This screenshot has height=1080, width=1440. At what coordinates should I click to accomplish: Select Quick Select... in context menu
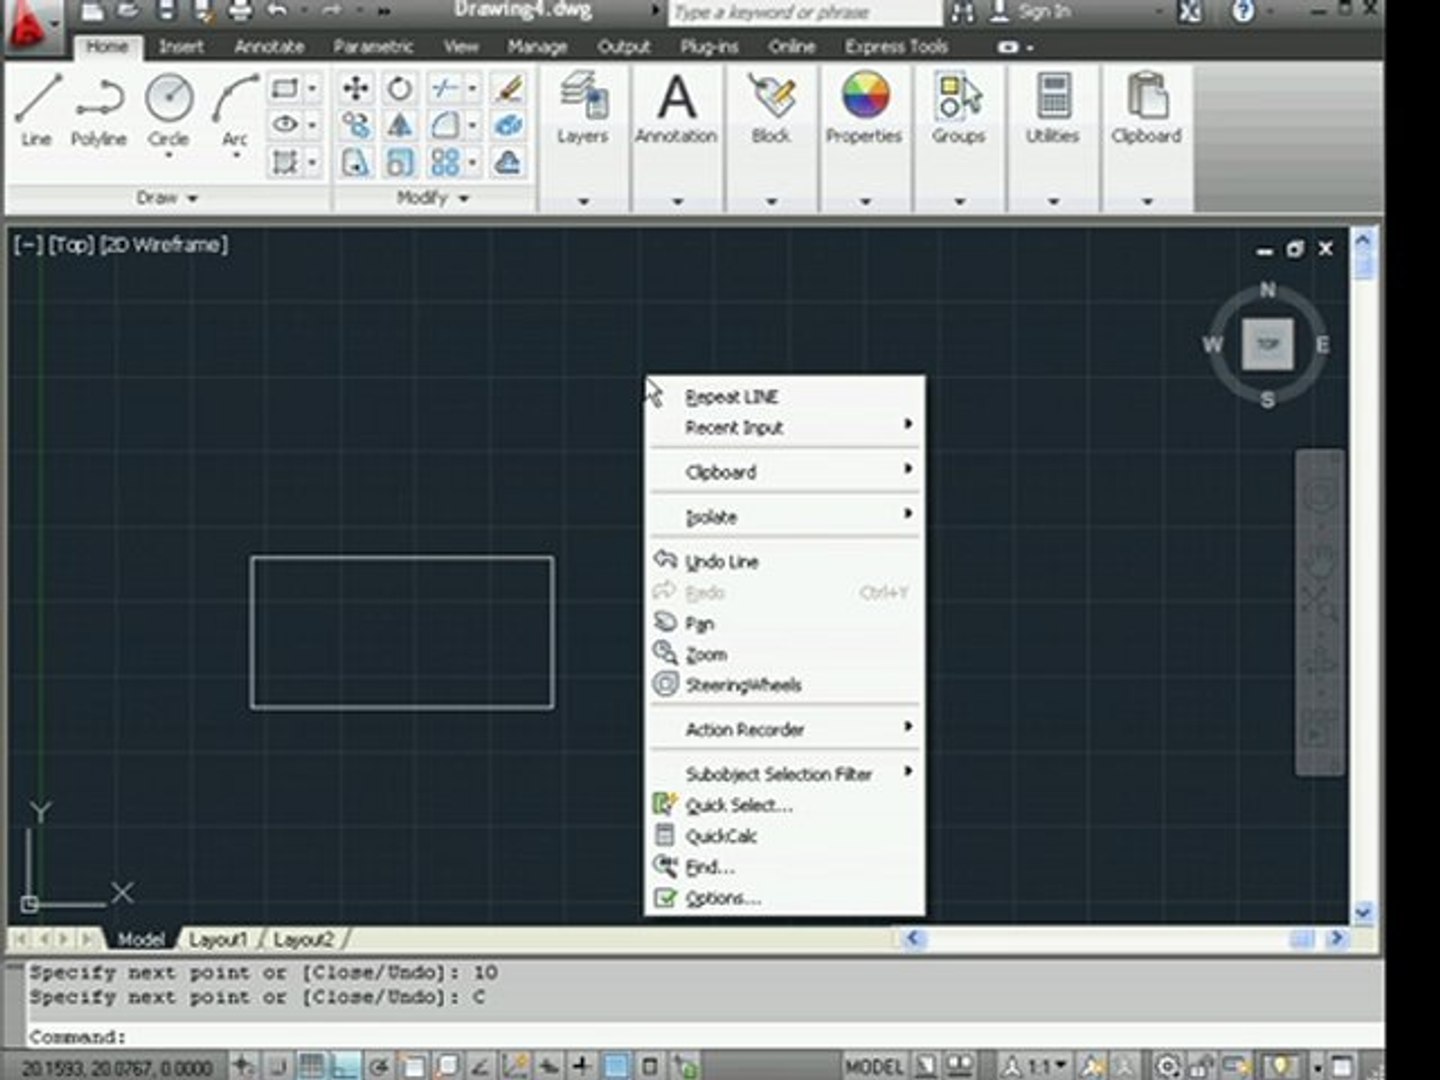pyautogui.click(x=785, y=804)
